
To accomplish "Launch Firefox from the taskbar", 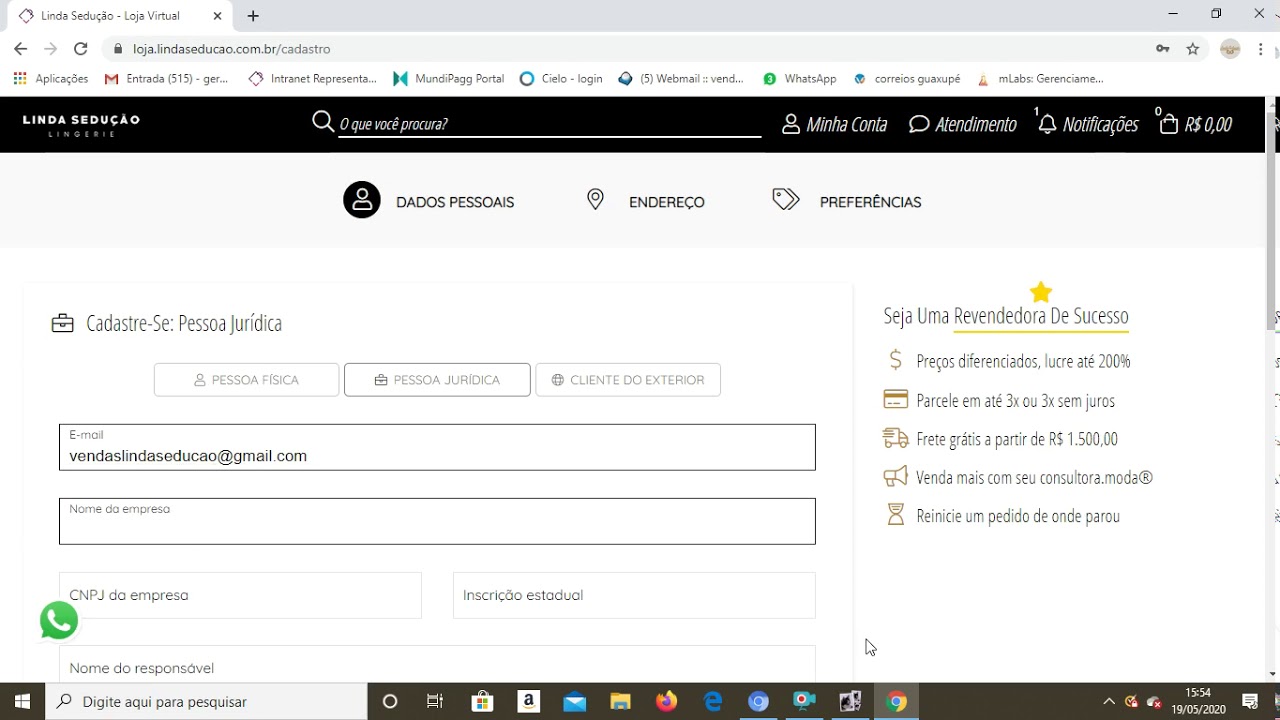I will coord(666,701).
